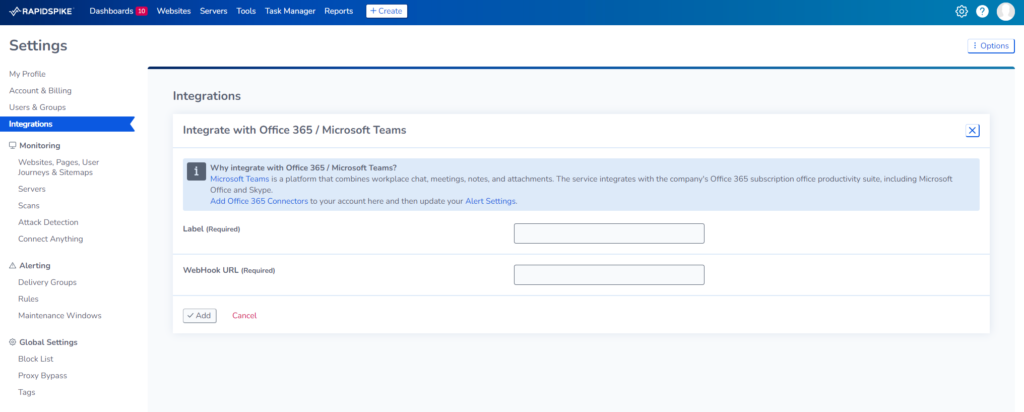Open Websites menu
Viewport: 1024px width, 412px height.
tap(174, 11)
